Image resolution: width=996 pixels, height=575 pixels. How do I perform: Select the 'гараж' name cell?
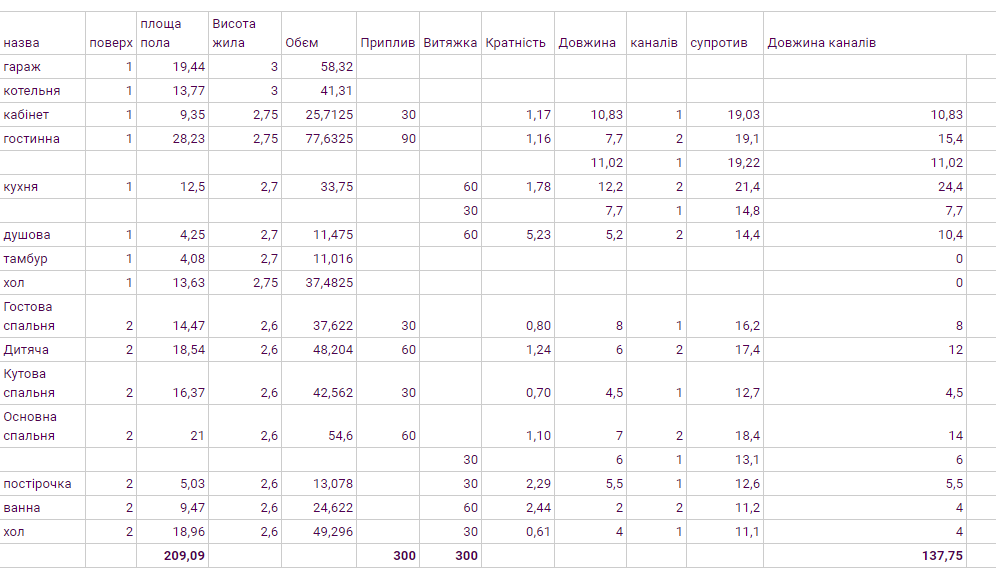pos(43,67)
